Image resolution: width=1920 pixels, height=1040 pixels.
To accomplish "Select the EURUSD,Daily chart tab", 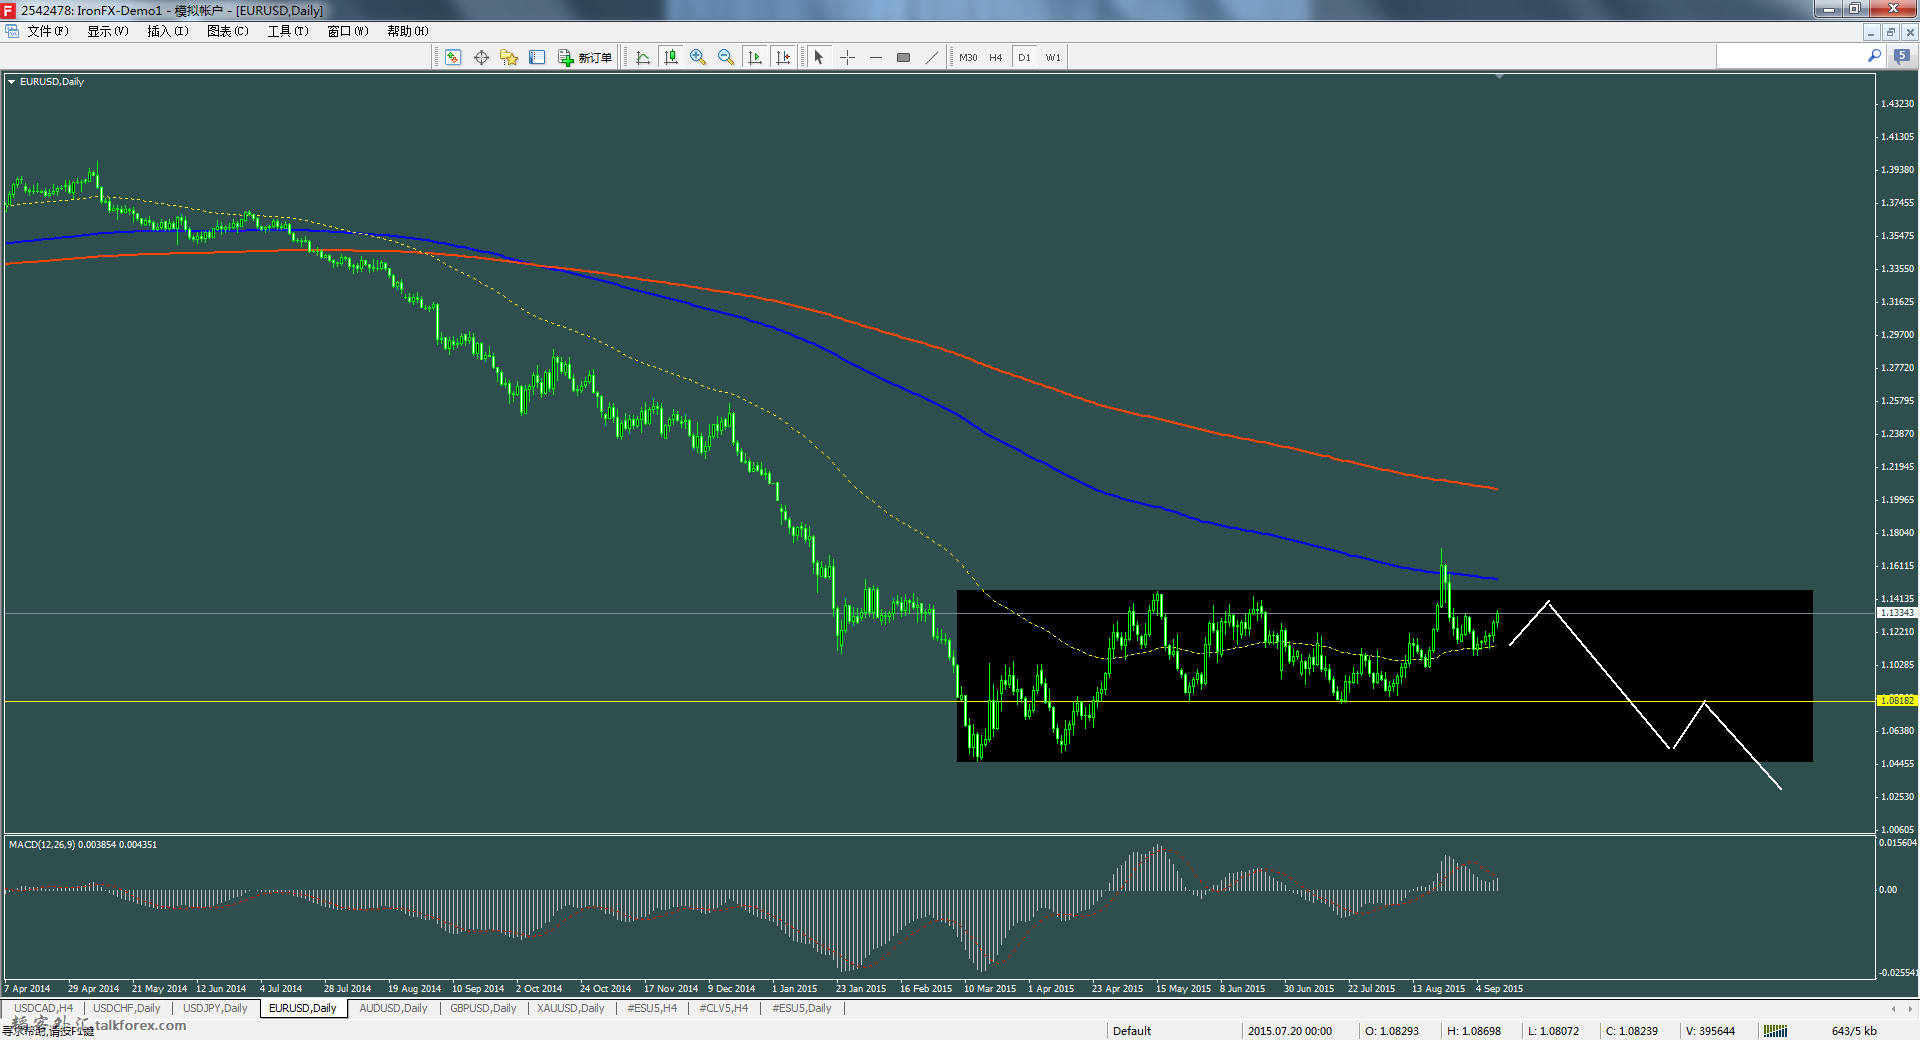I will pos(303,1008).
